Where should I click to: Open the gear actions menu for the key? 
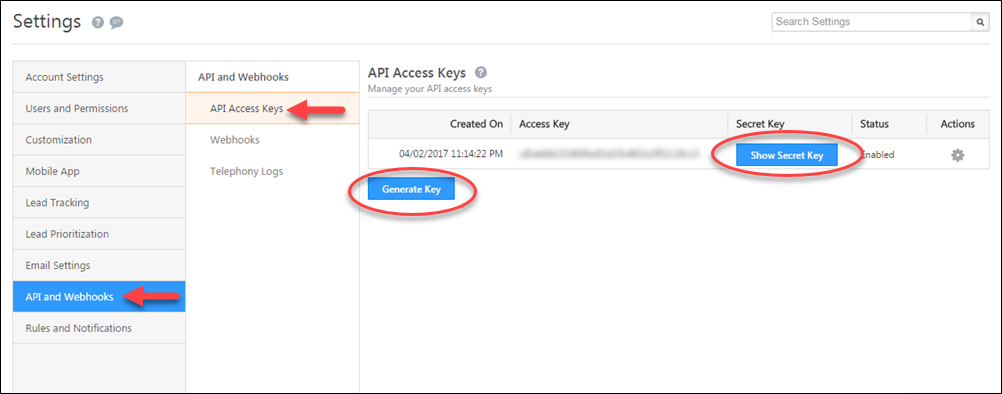(957, 155)
